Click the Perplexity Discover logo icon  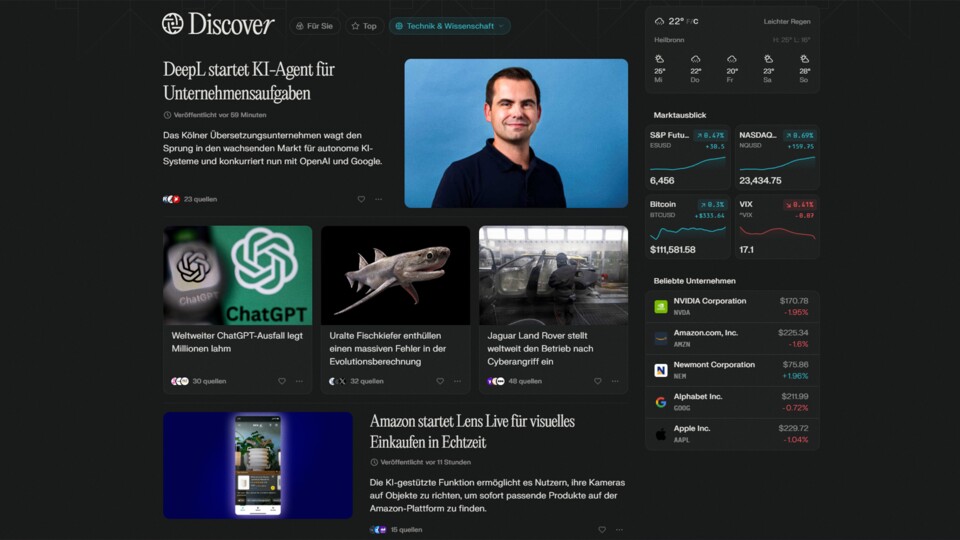tap(173, 24)
